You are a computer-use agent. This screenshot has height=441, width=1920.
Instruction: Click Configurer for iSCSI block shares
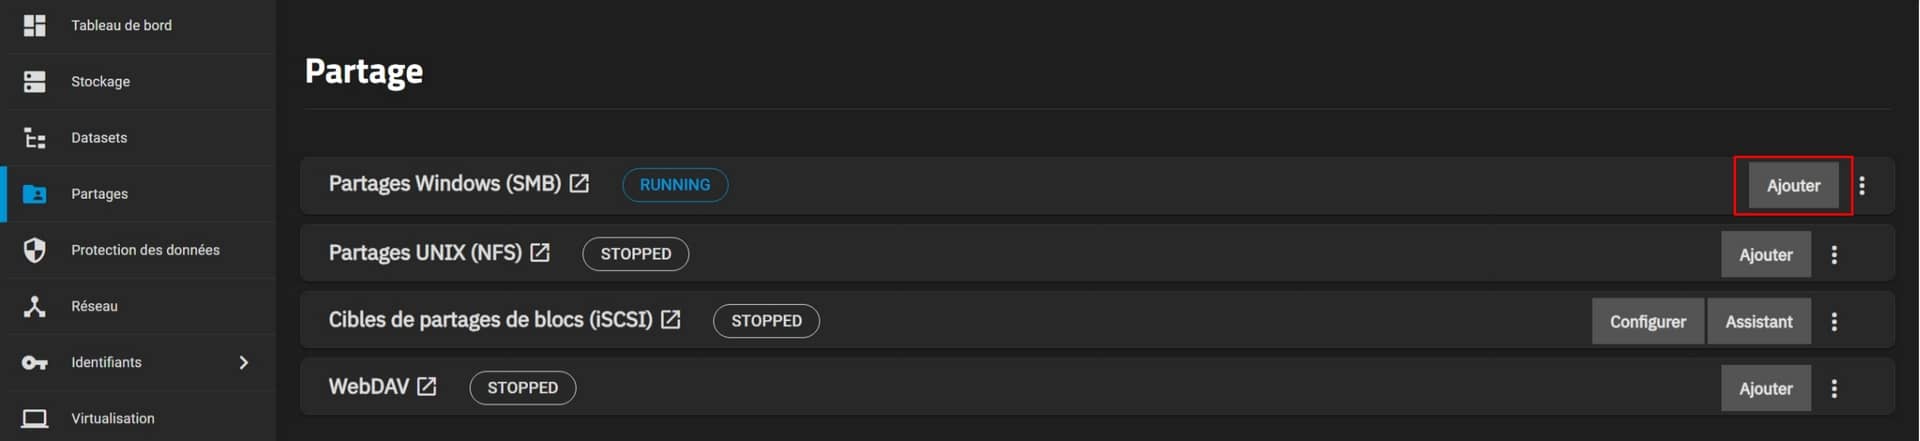[1647, 322]
